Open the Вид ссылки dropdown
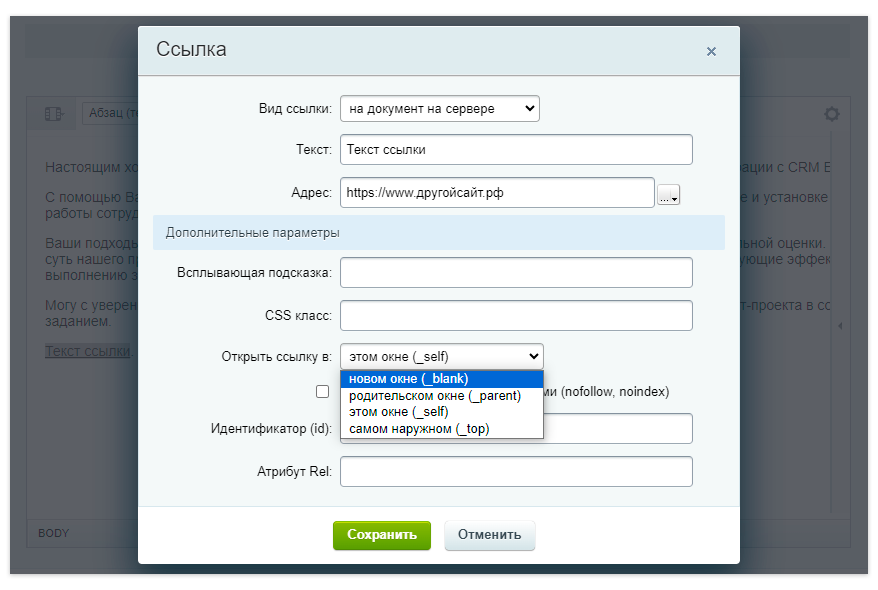 (x=439, y=109)
